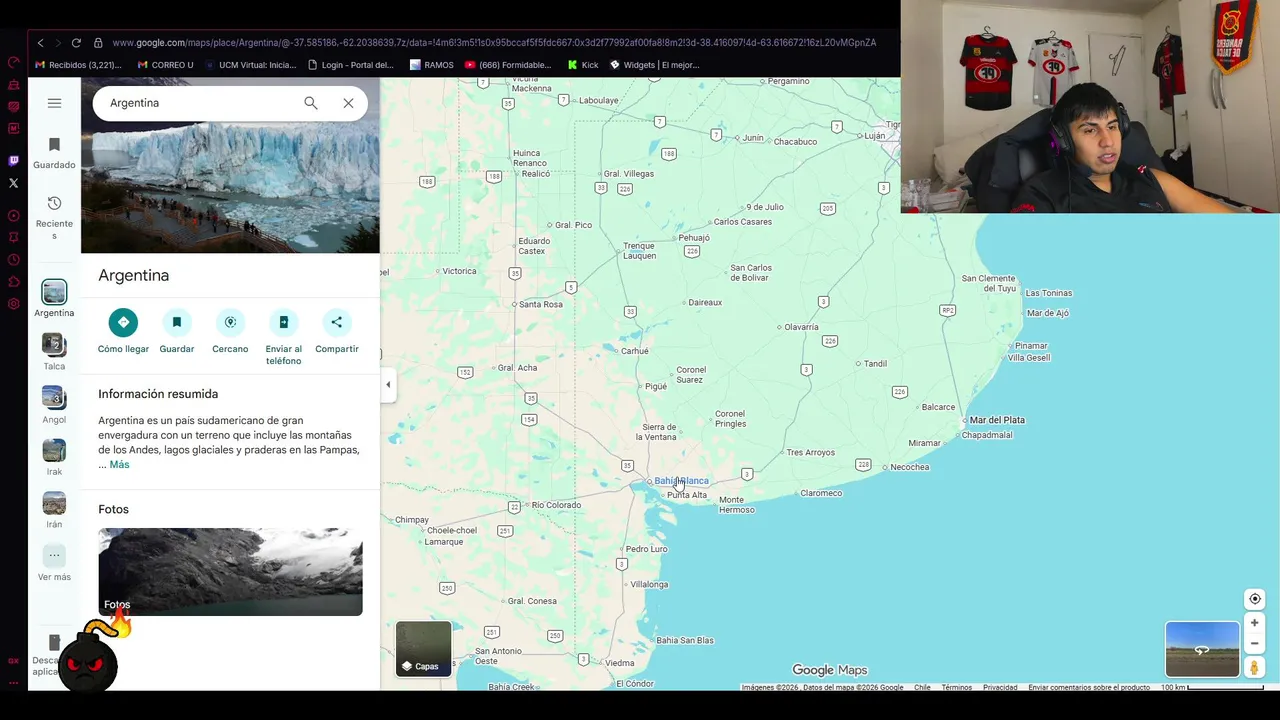Open the RAMOS bookmark

tap(432, 65)
